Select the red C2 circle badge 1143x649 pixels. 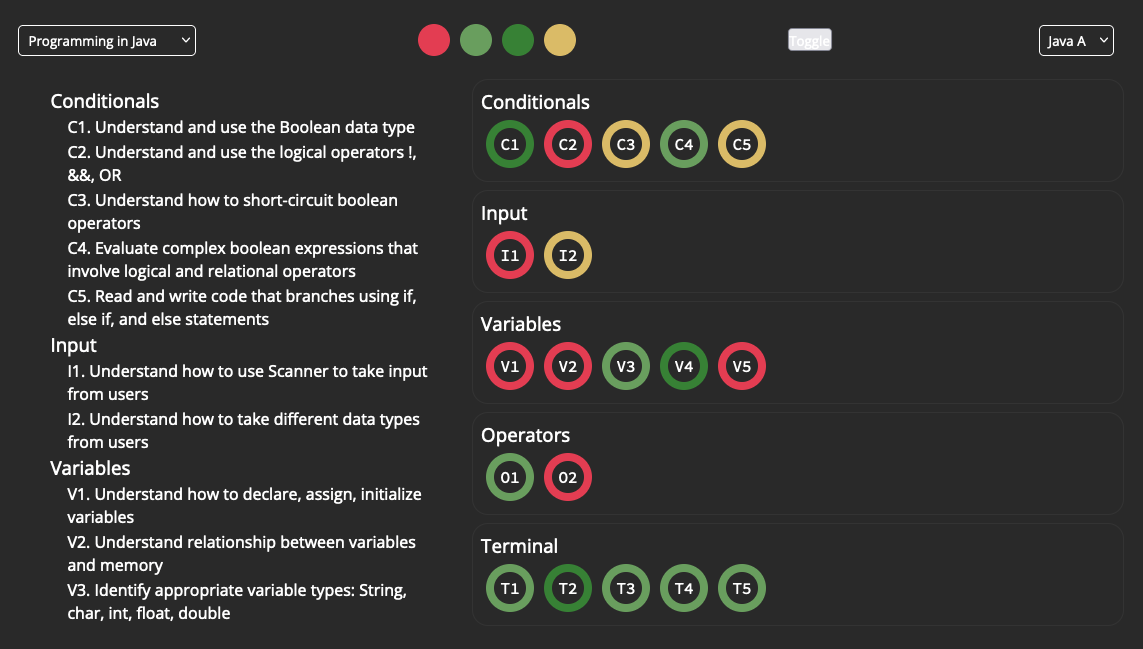click(568, 144)
